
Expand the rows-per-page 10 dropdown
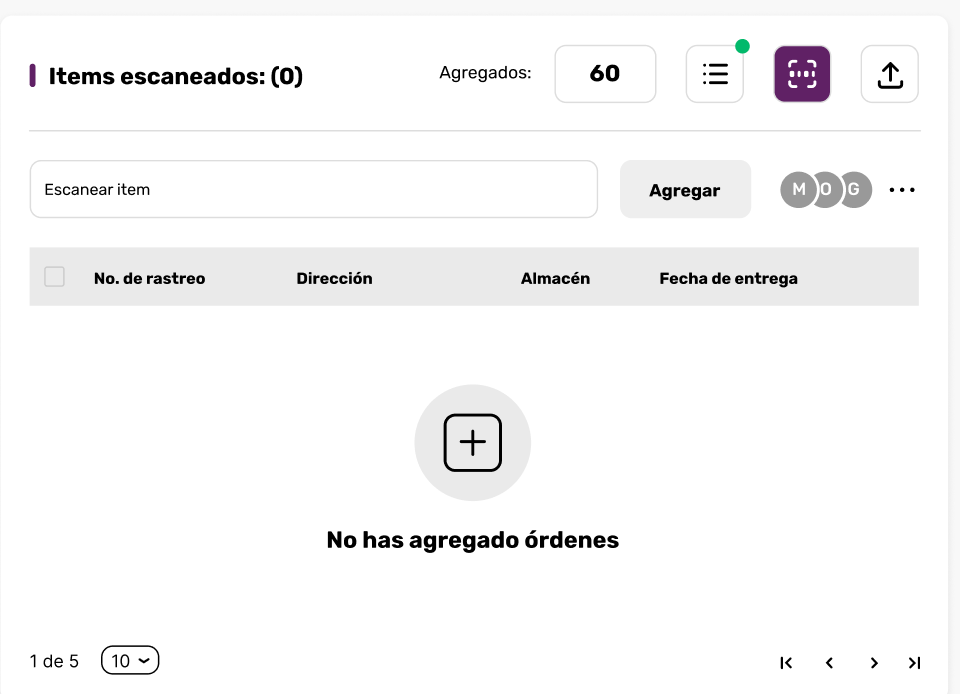click(130, 660)
